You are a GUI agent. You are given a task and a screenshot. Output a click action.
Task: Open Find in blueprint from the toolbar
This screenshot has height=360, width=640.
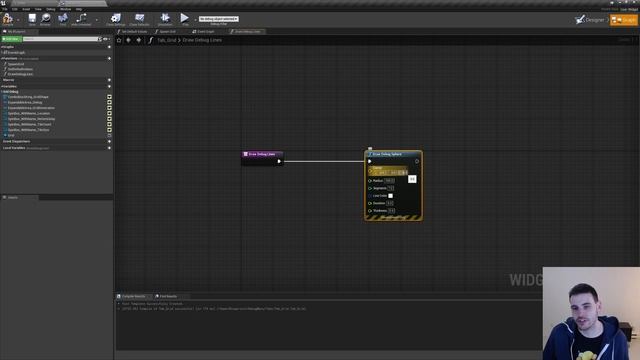click(62, 18)
